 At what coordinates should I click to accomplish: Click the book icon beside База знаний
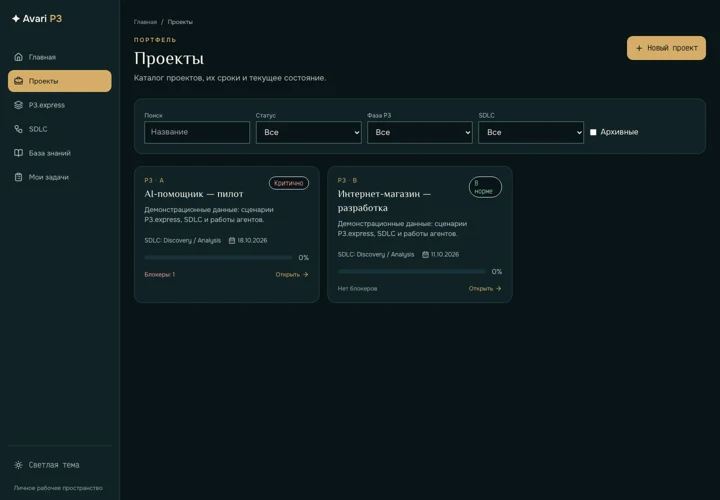(x=18, y=153)
